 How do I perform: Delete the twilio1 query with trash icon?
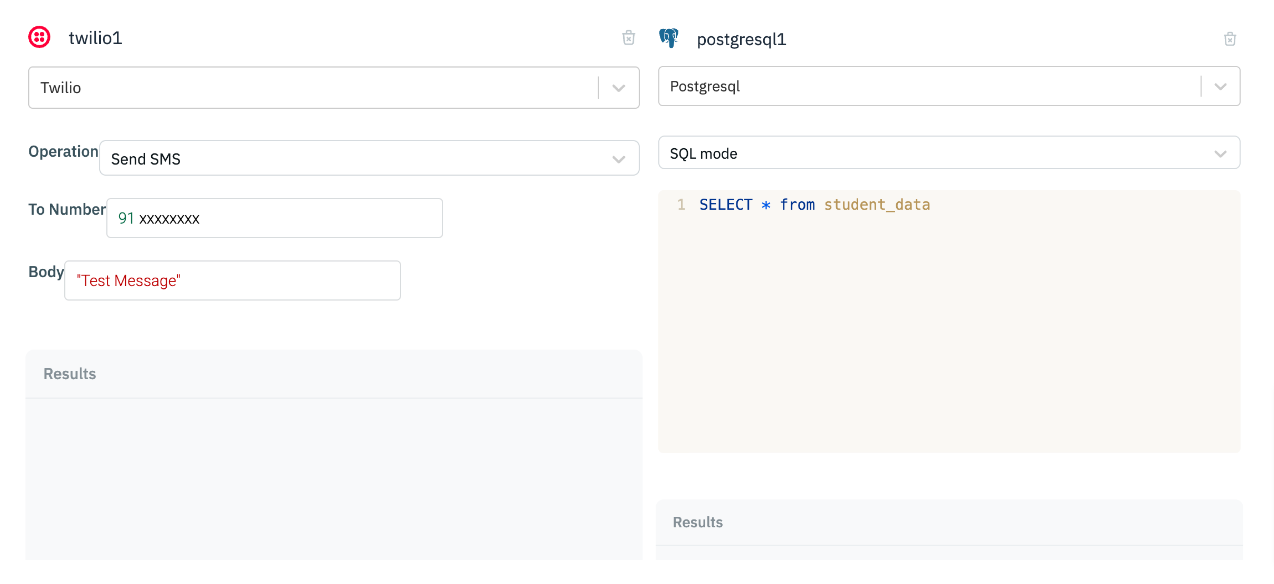[628, 38]
